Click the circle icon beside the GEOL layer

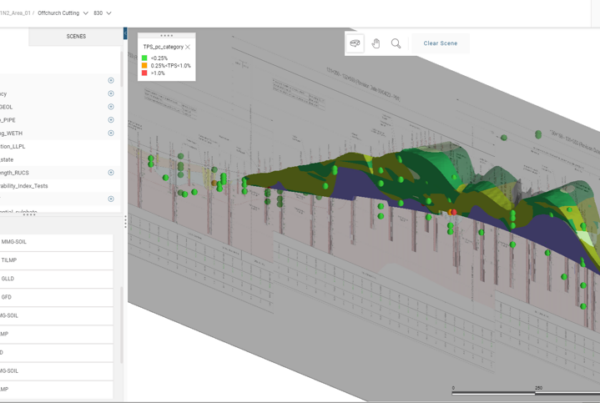(x=111, y=105)
